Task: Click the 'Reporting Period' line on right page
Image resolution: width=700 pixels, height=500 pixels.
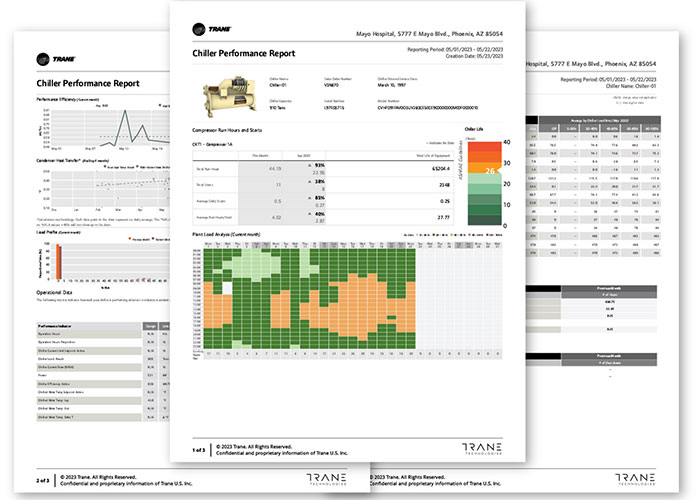Action: tap(608, 79)
